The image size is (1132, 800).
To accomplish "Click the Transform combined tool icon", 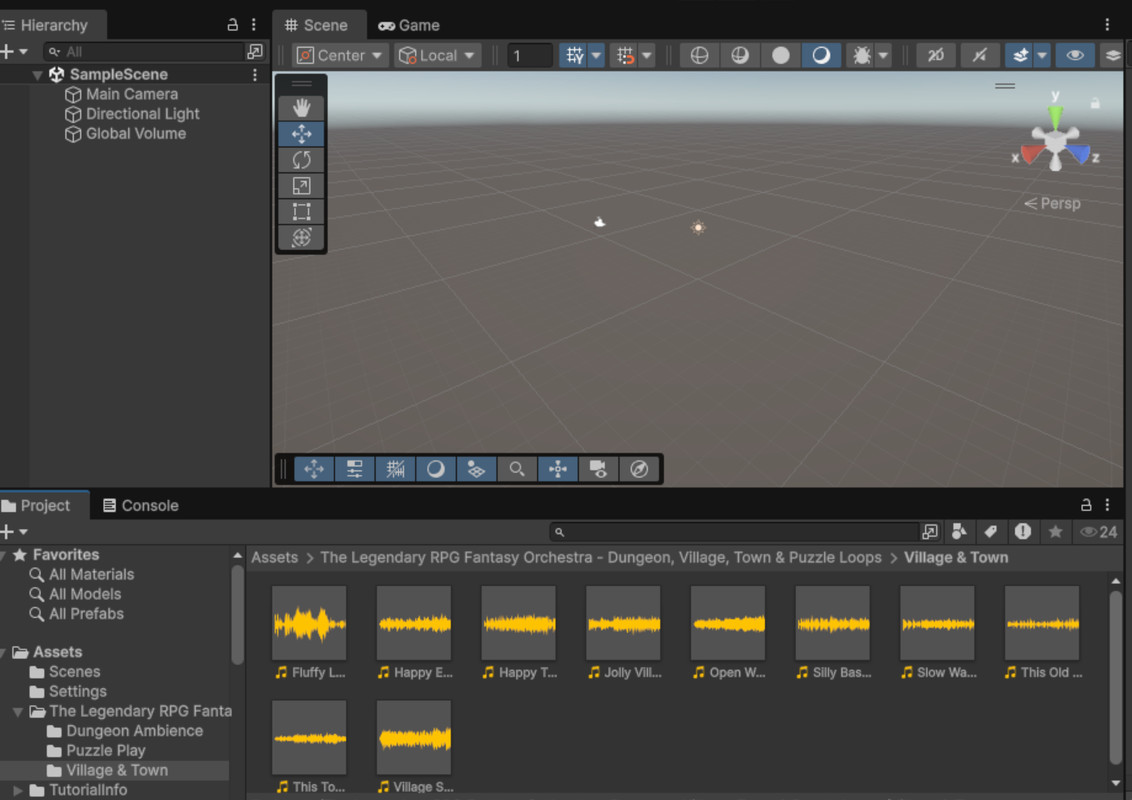I will pos(301,238).
